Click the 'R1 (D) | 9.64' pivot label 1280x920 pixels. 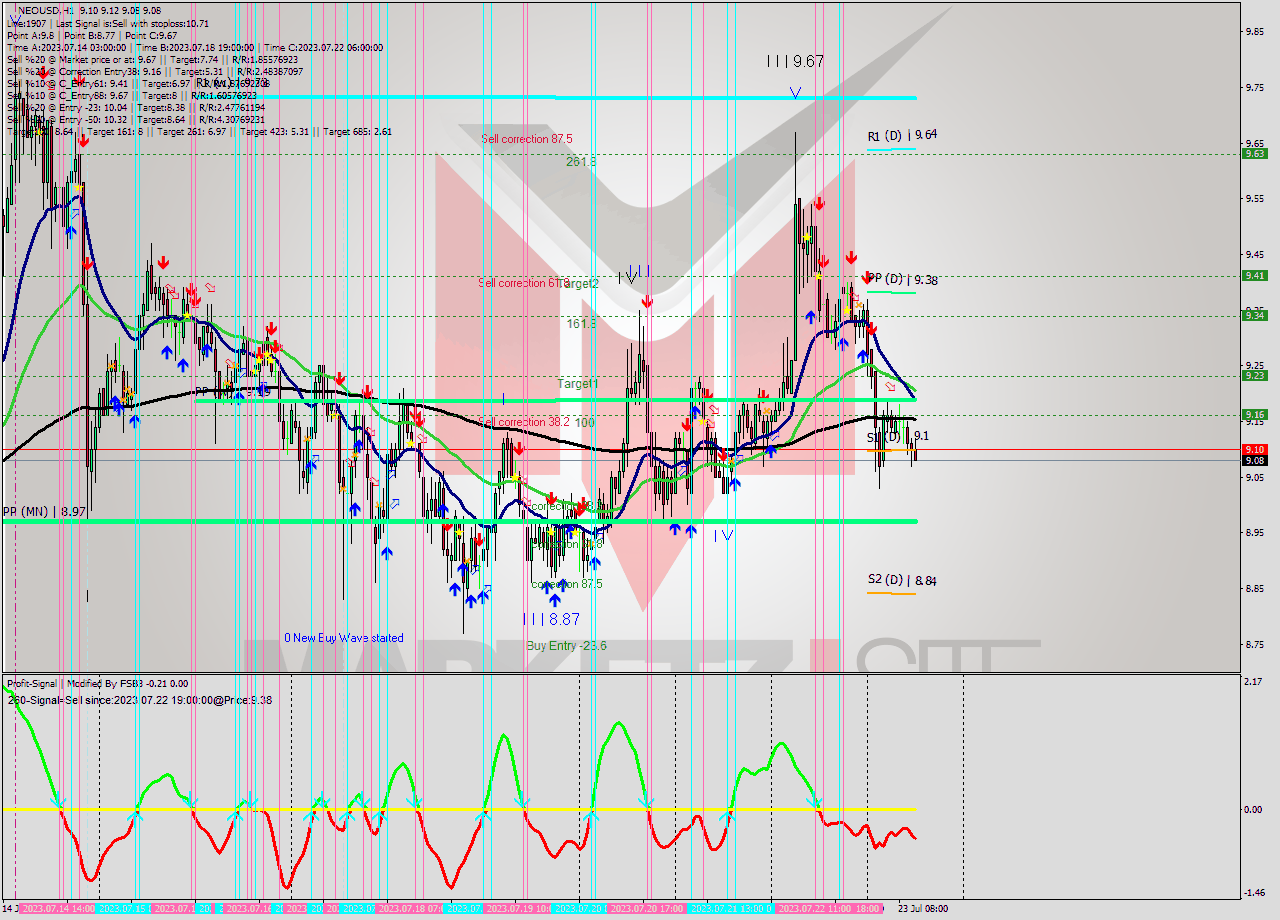coord(902,134)
